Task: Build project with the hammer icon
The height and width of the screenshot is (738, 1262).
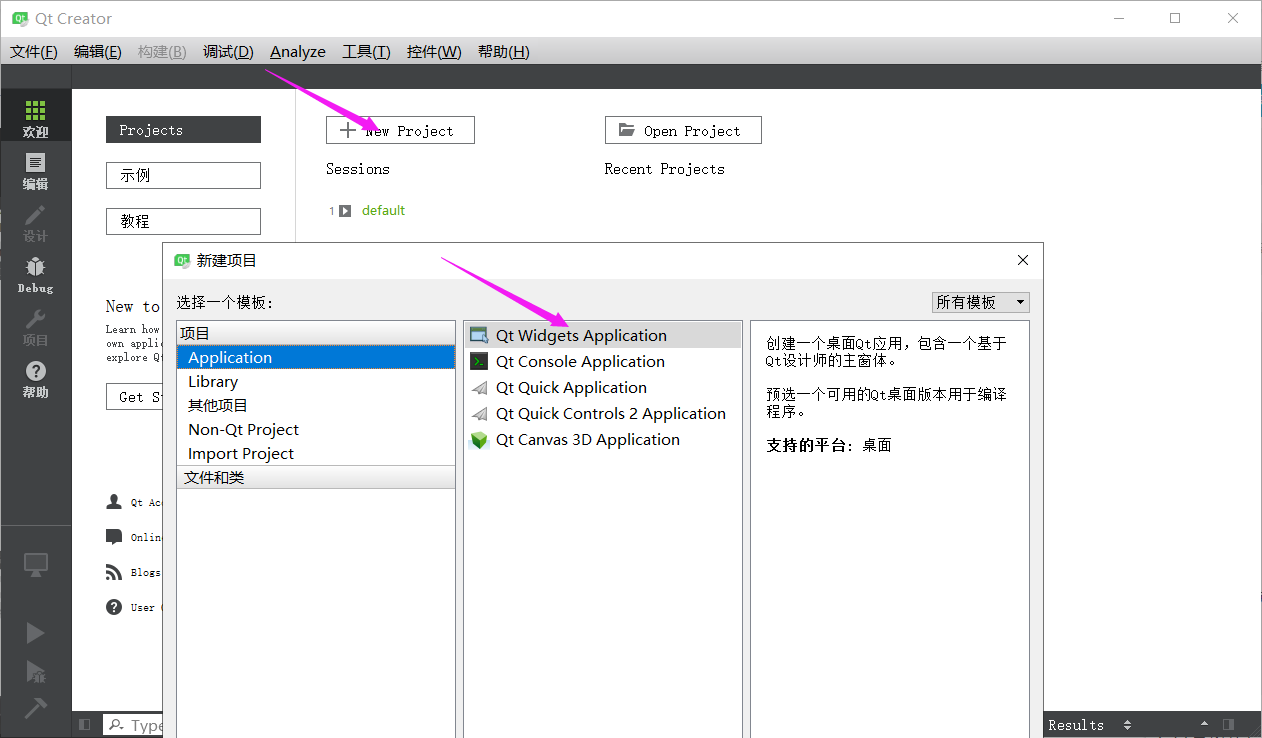Action: [x=35, y=707]
